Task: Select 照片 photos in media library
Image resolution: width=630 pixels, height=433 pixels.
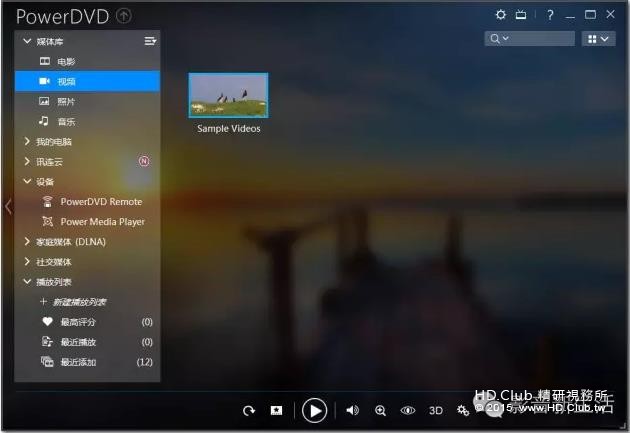Action: [x=87, y=102]
